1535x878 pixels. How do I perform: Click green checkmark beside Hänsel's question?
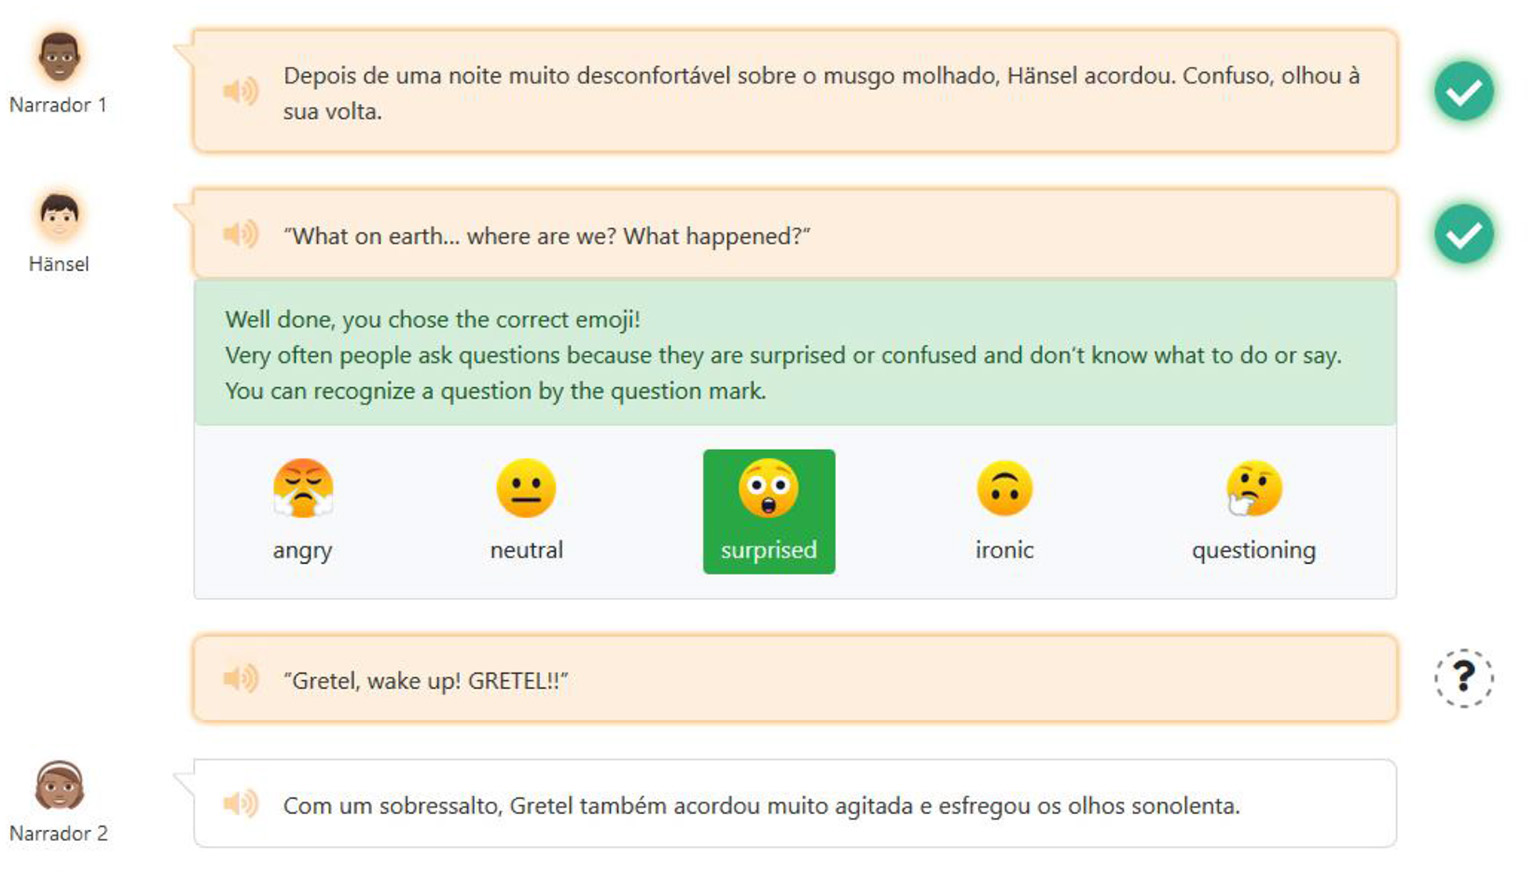(x=1463, y=234)
